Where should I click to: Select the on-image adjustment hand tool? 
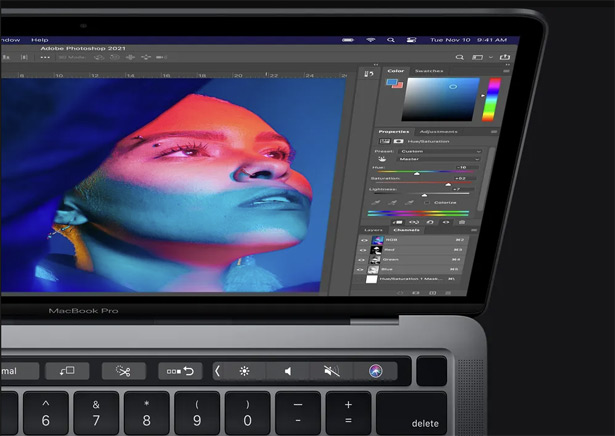(382, 159)
